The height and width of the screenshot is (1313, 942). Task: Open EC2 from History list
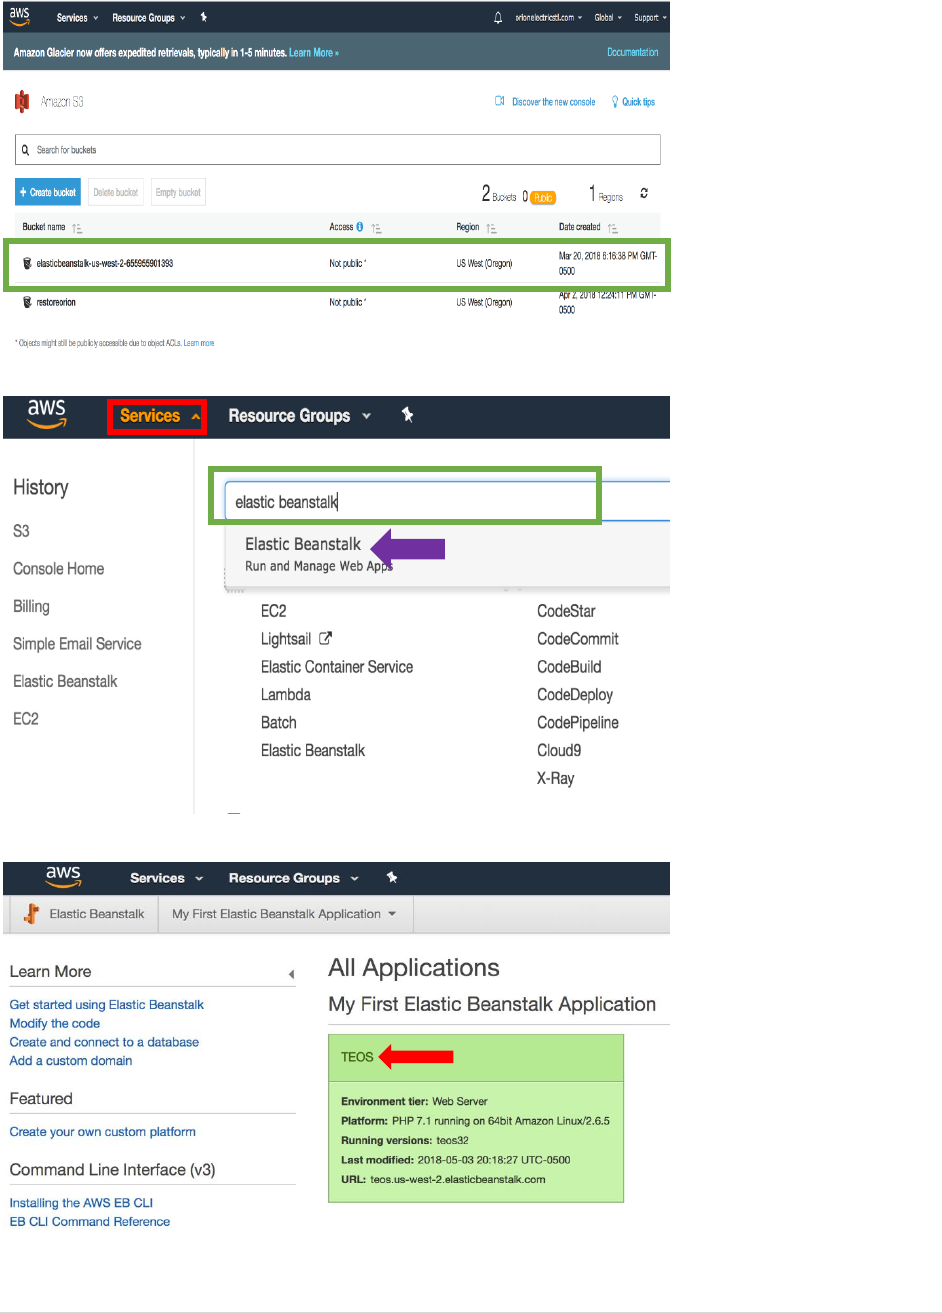point(25,719)
